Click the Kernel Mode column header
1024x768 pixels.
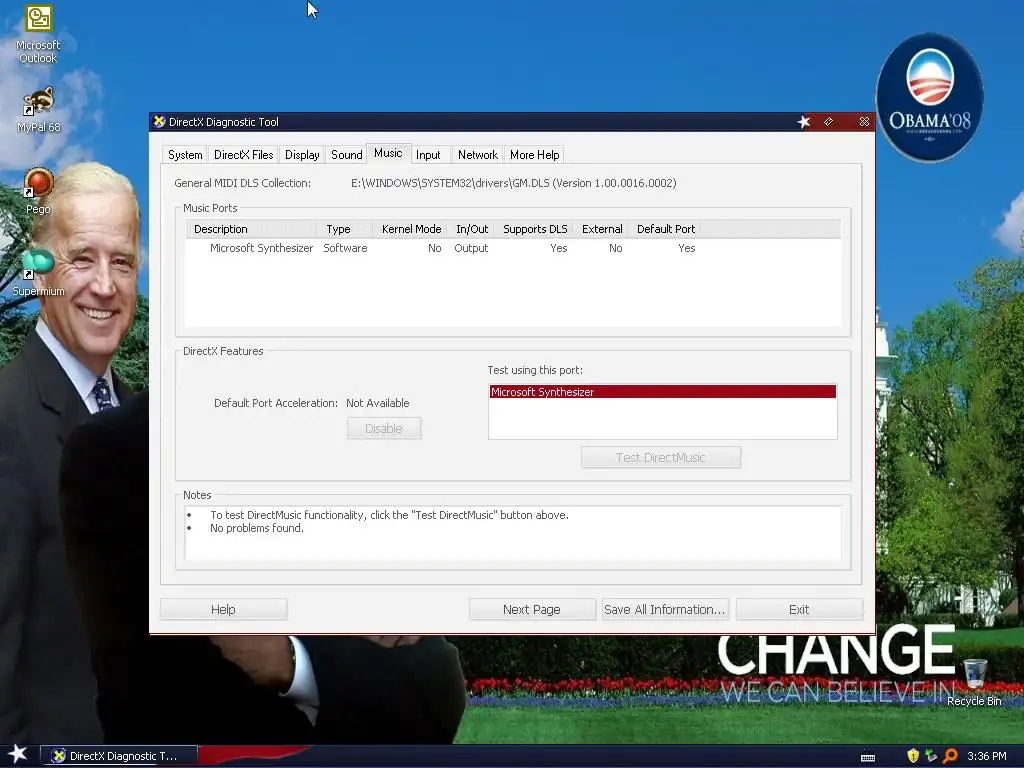(x=409, y=229)
